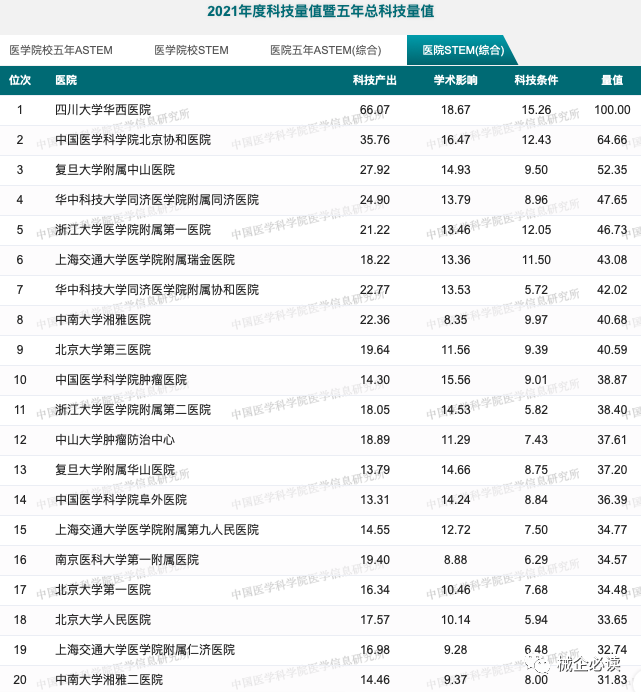The width and height of the screenshot is (641, 692).
Task: Select the 医院五年ASTEM(综合) tab
Action: click(326, 50)
